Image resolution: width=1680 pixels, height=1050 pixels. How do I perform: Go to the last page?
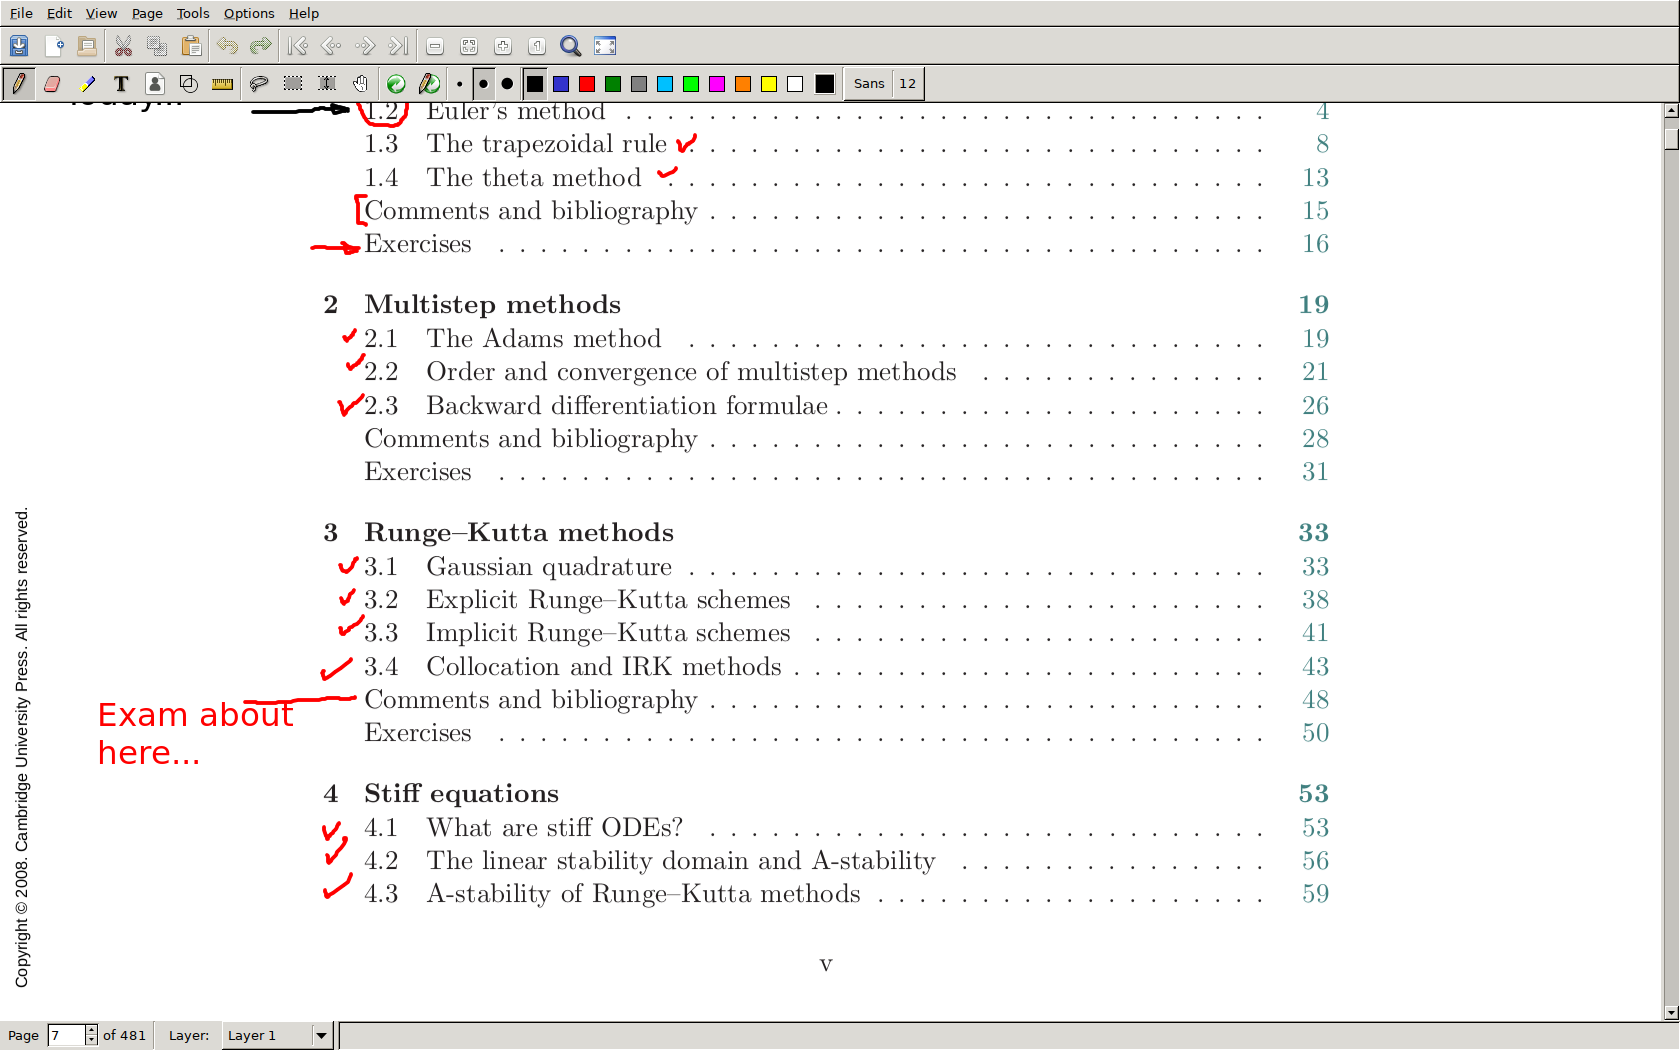click(x=398, y=46)
